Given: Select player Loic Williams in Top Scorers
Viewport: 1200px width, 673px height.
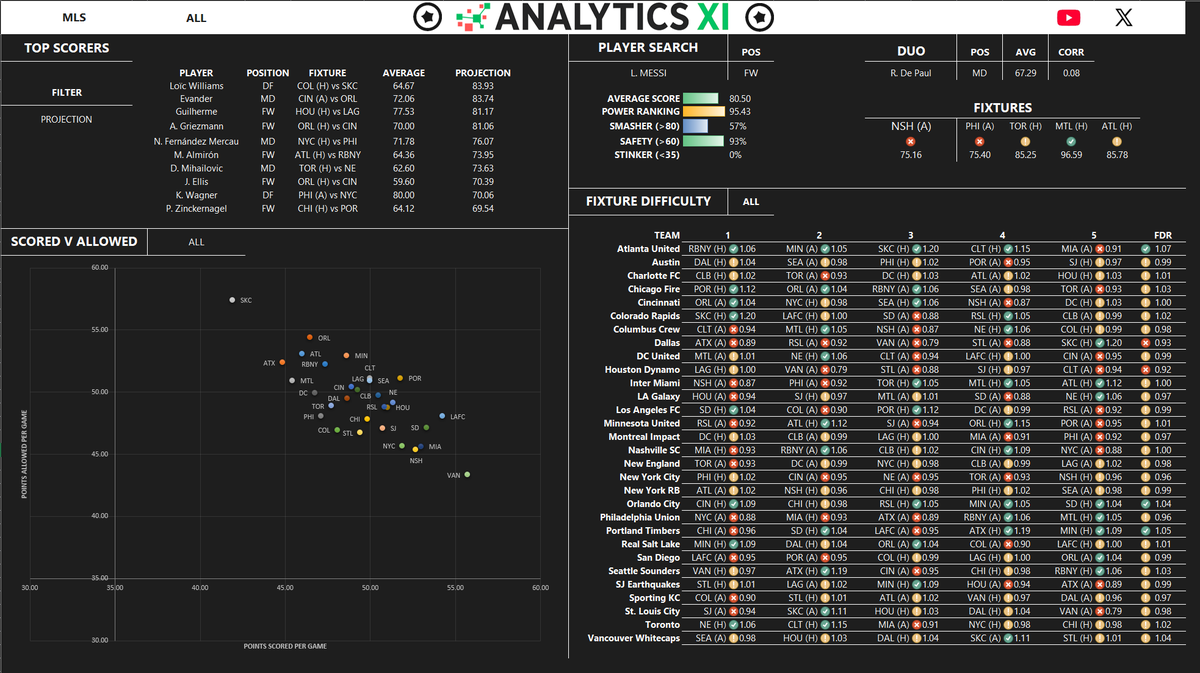Looking at the screenshot, I should click(x=197, y=86).
